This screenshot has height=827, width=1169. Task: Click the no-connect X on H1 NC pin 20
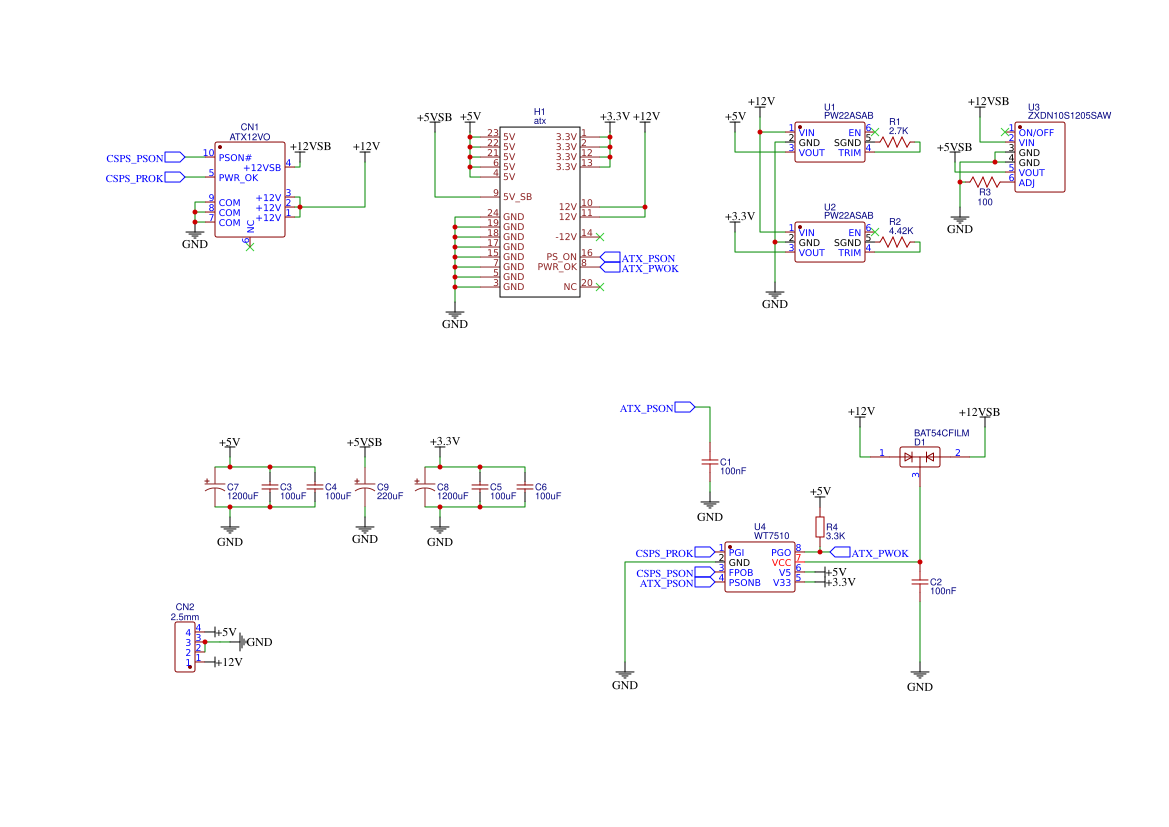(x=599, y=287)
